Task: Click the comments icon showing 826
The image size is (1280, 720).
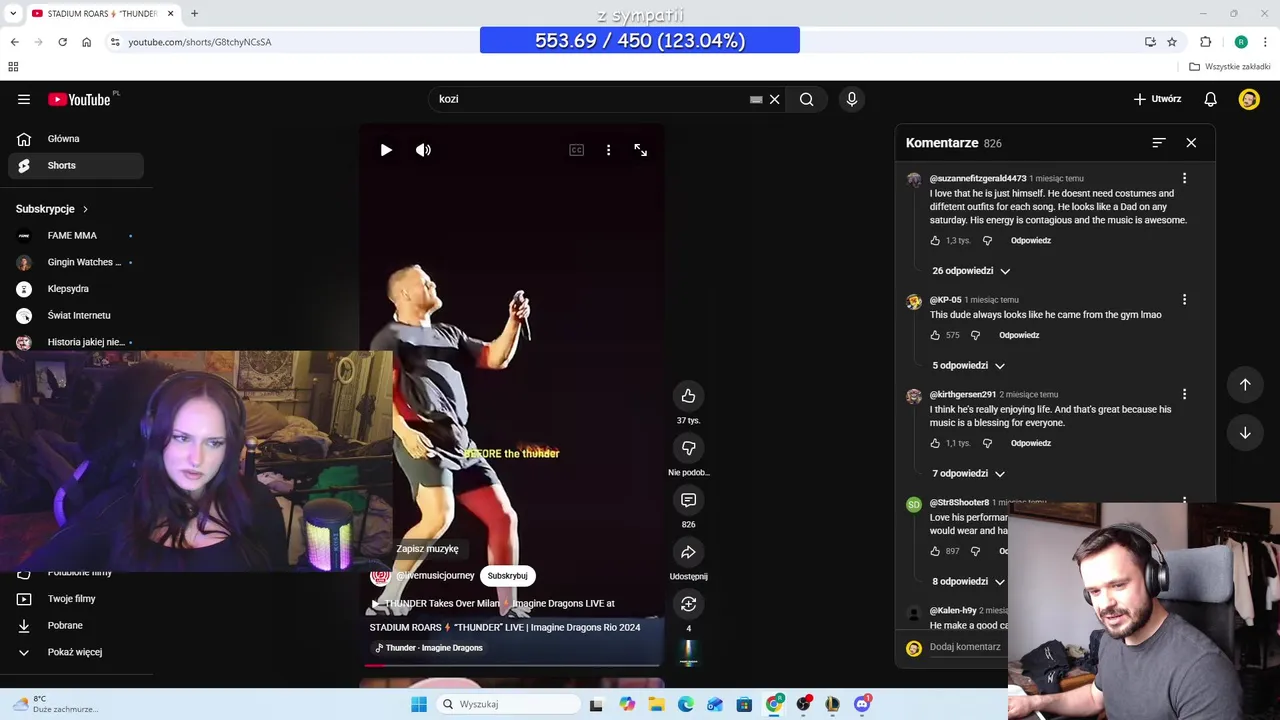Action: click(688, 500)
